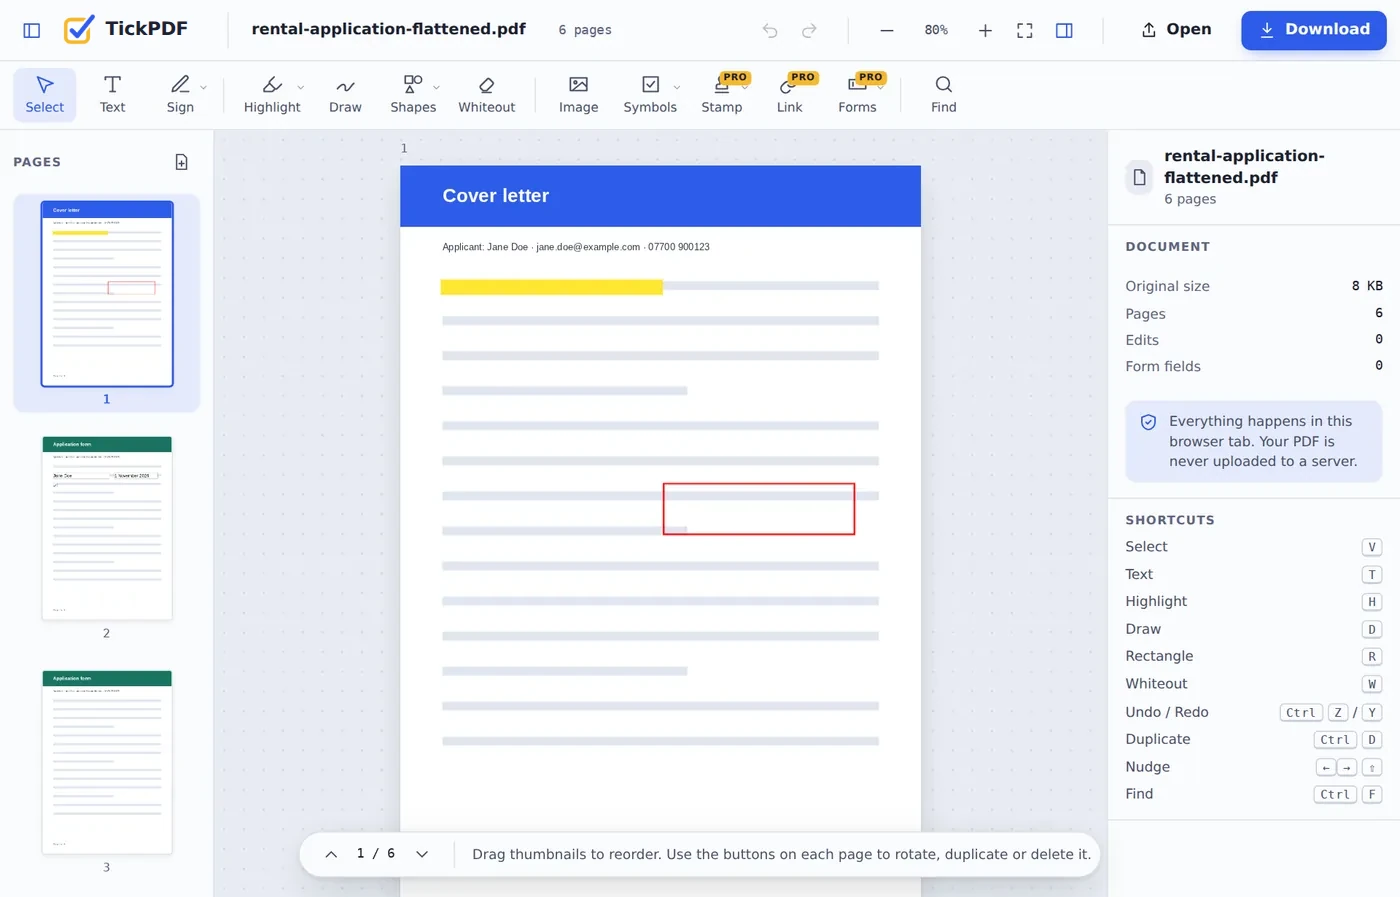Click the file name rental-application-flattened.pdf in header

click(x=388, y=29)
